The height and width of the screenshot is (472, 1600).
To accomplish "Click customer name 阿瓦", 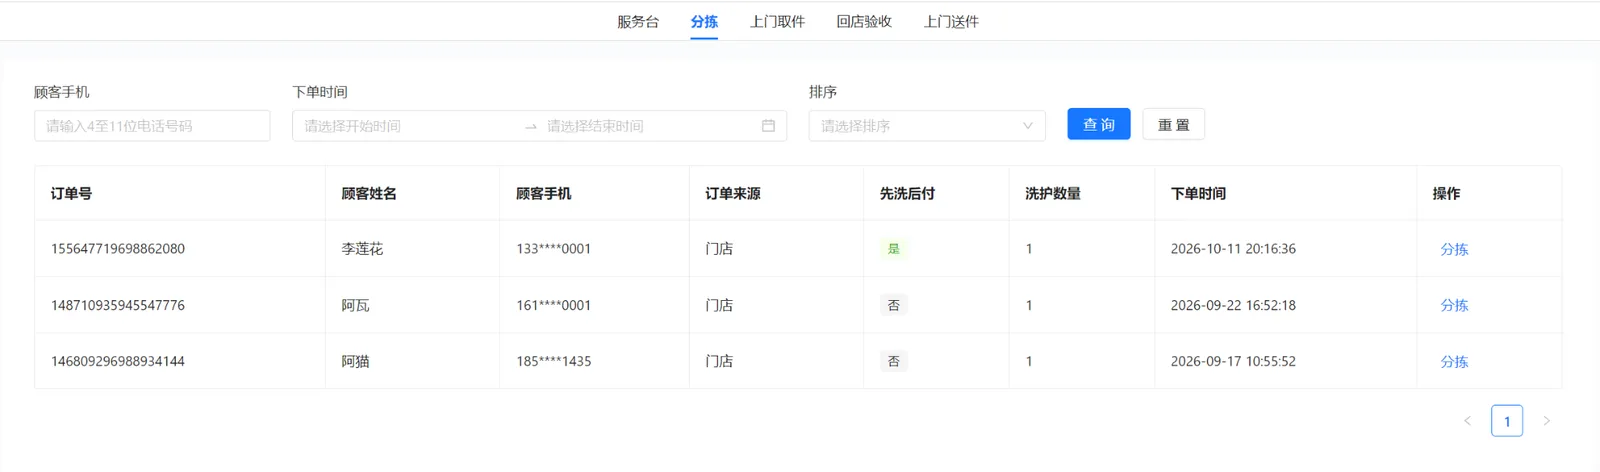I will [355, 305].
